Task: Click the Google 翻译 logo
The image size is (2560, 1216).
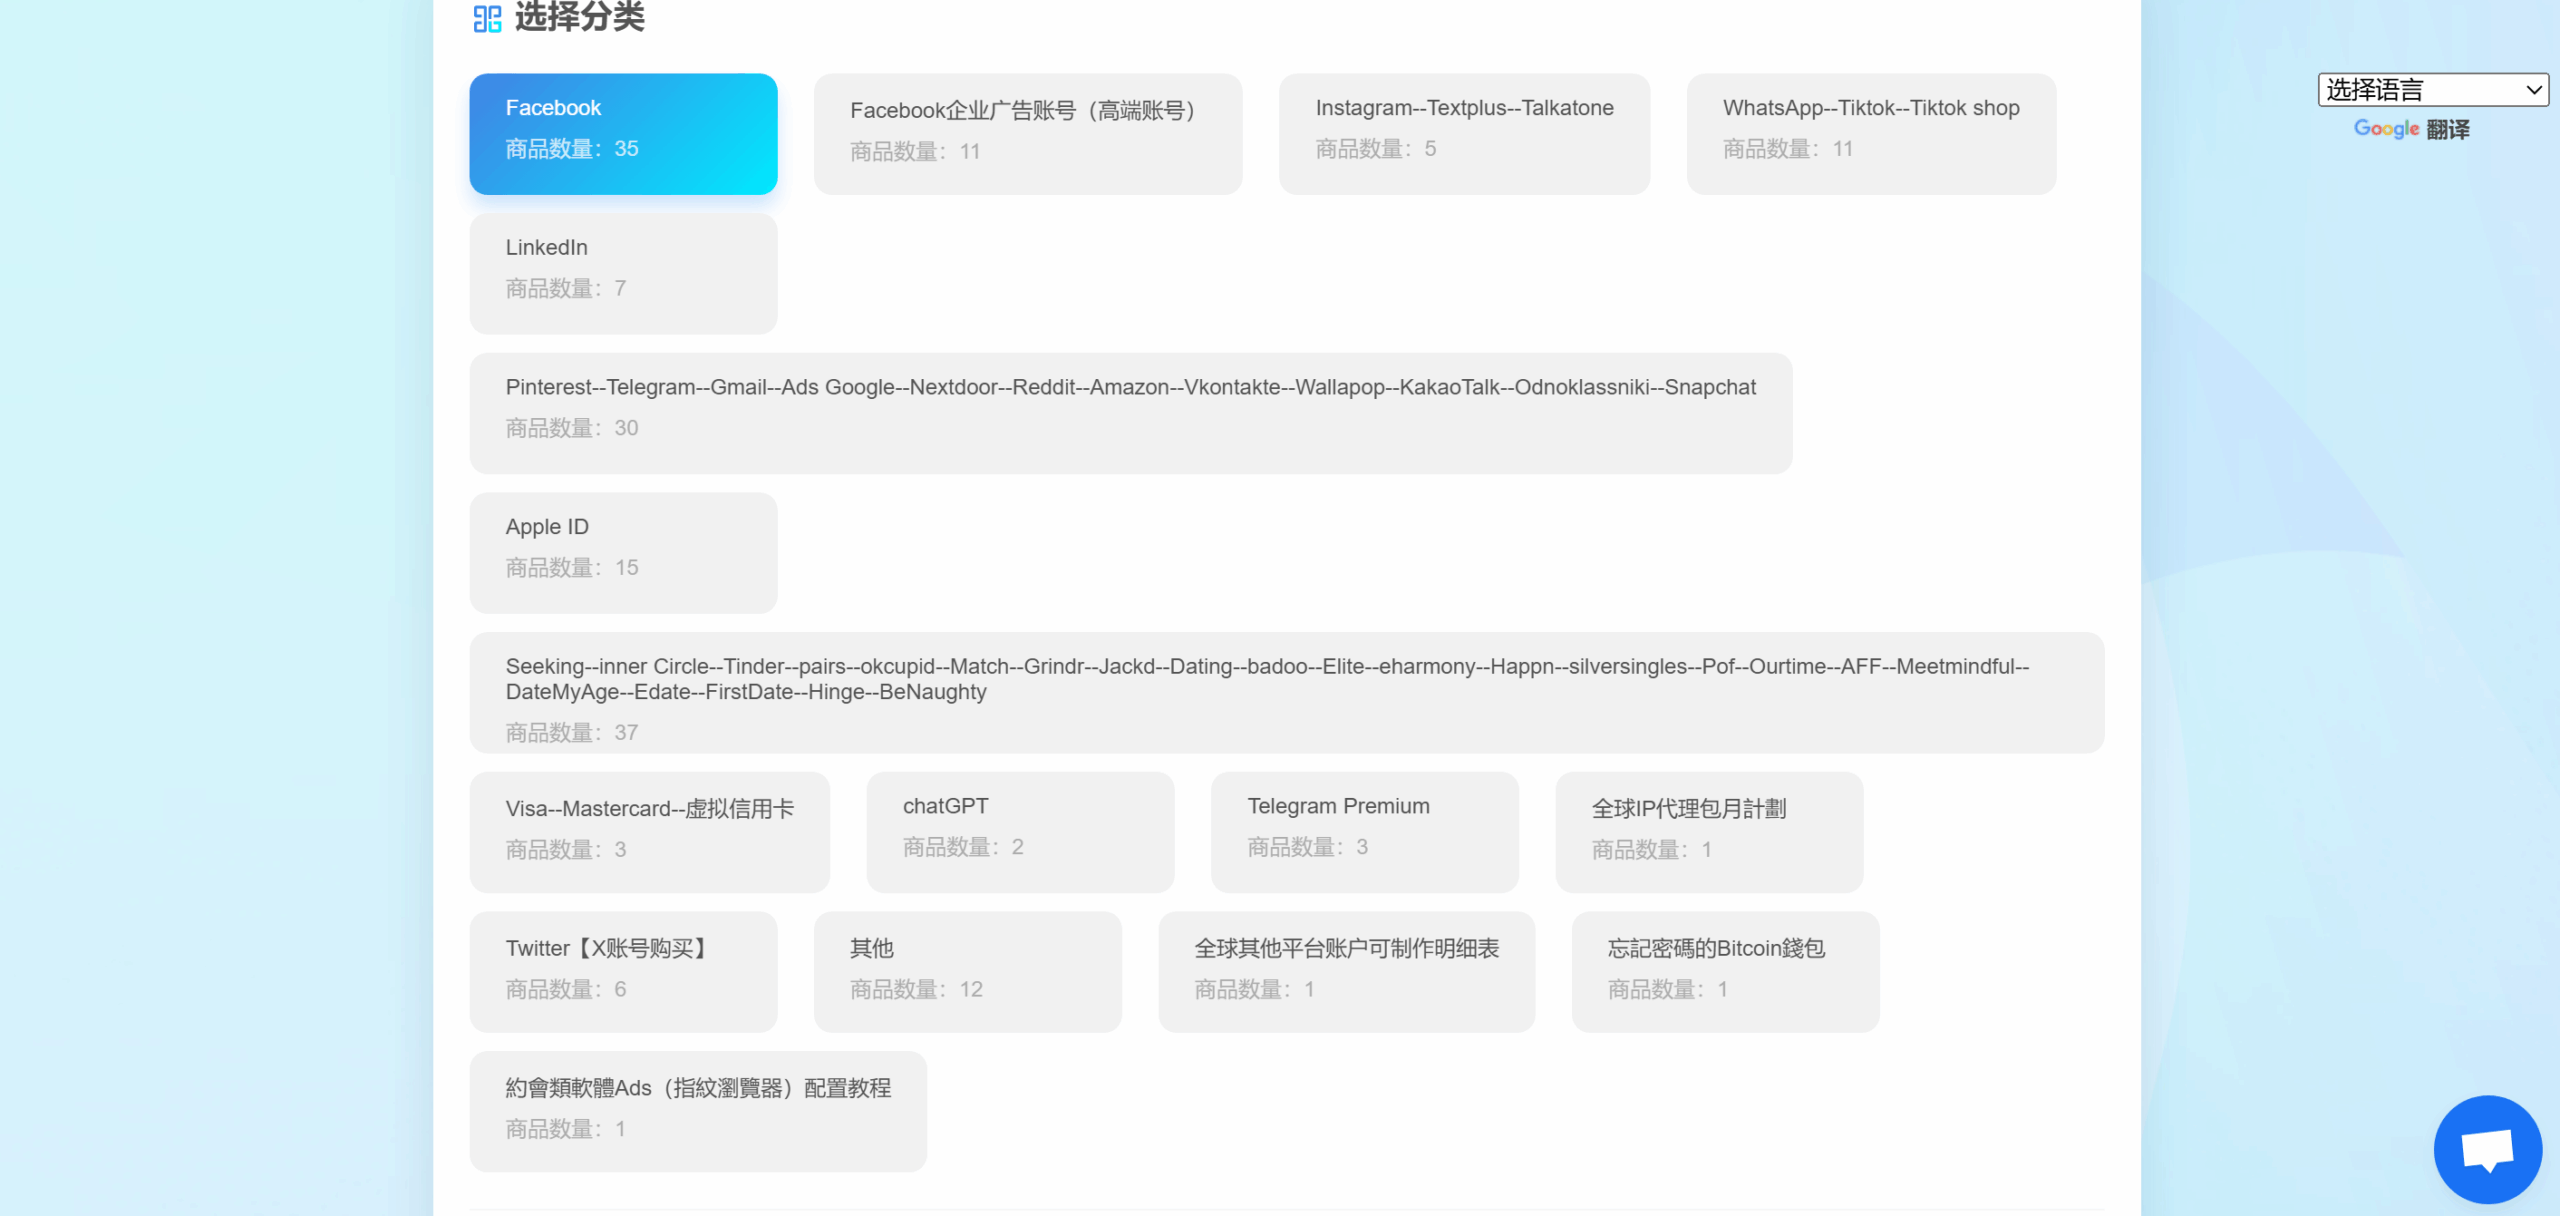Action: pyautogui.click(x=2410, y=129)
